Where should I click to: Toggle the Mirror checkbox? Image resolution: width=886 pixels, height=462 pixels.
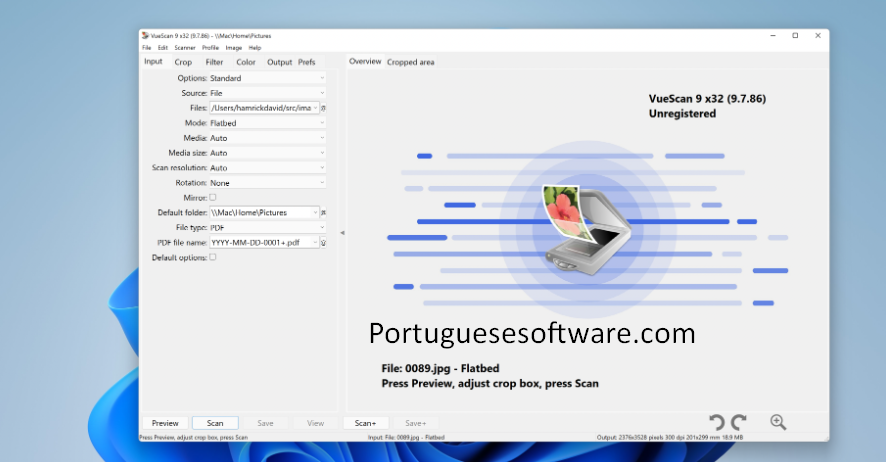click(212, 198)
